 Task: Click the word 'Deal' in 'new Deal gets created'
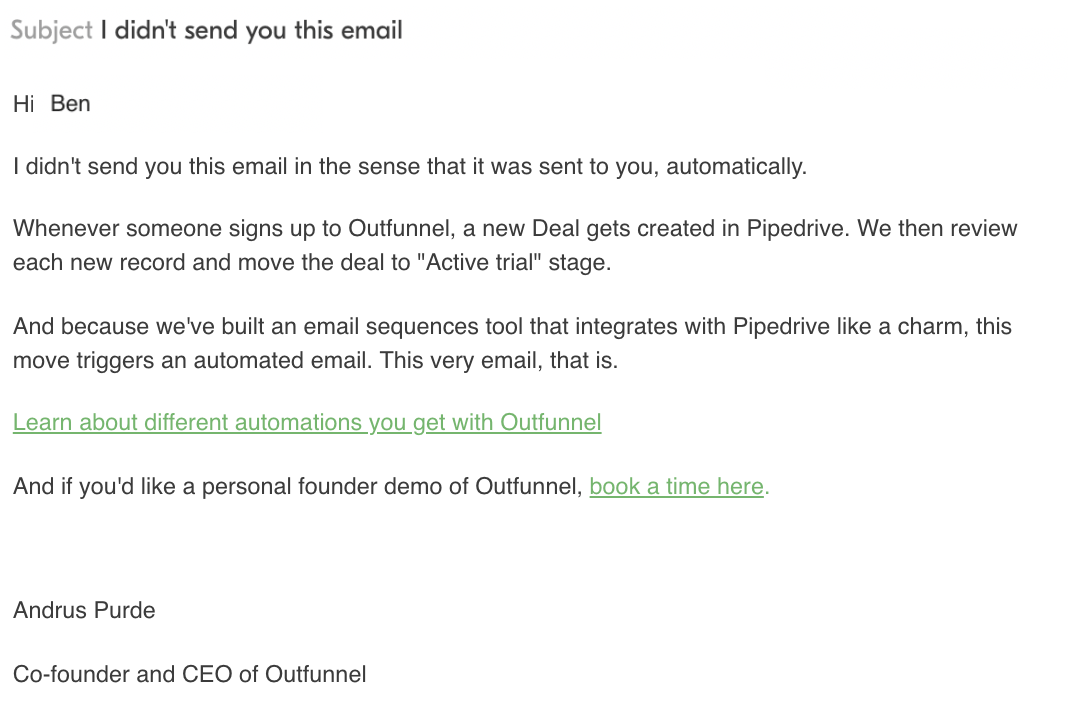tap(555, 228)
